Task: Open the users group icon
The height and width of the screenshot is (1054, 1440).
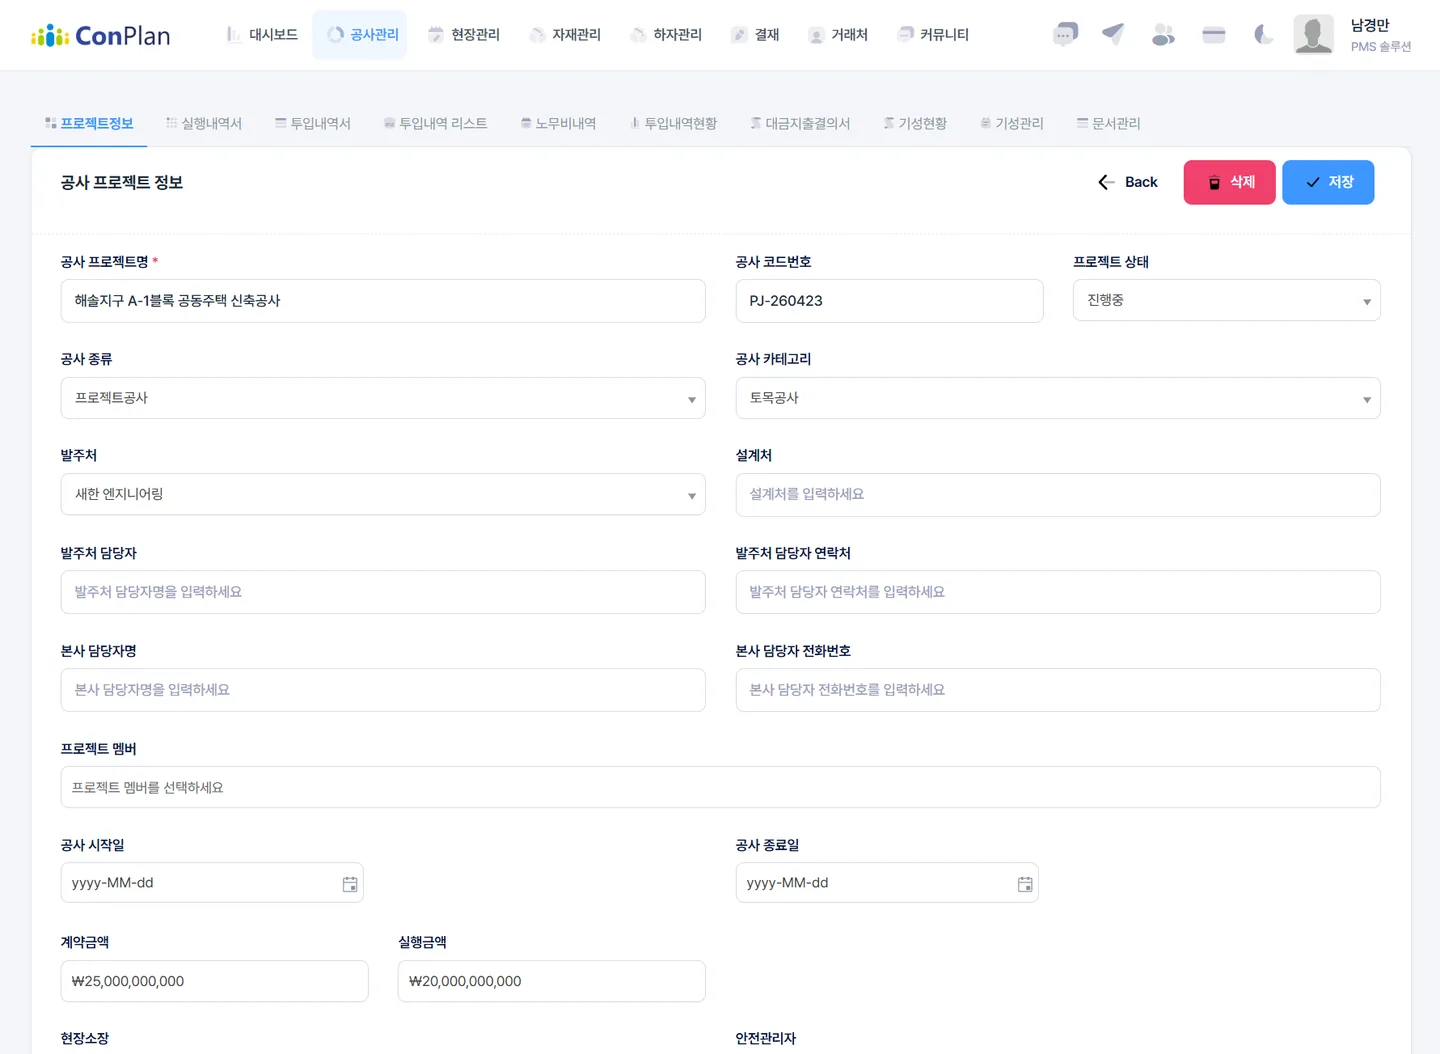Action: [1163, 35]
